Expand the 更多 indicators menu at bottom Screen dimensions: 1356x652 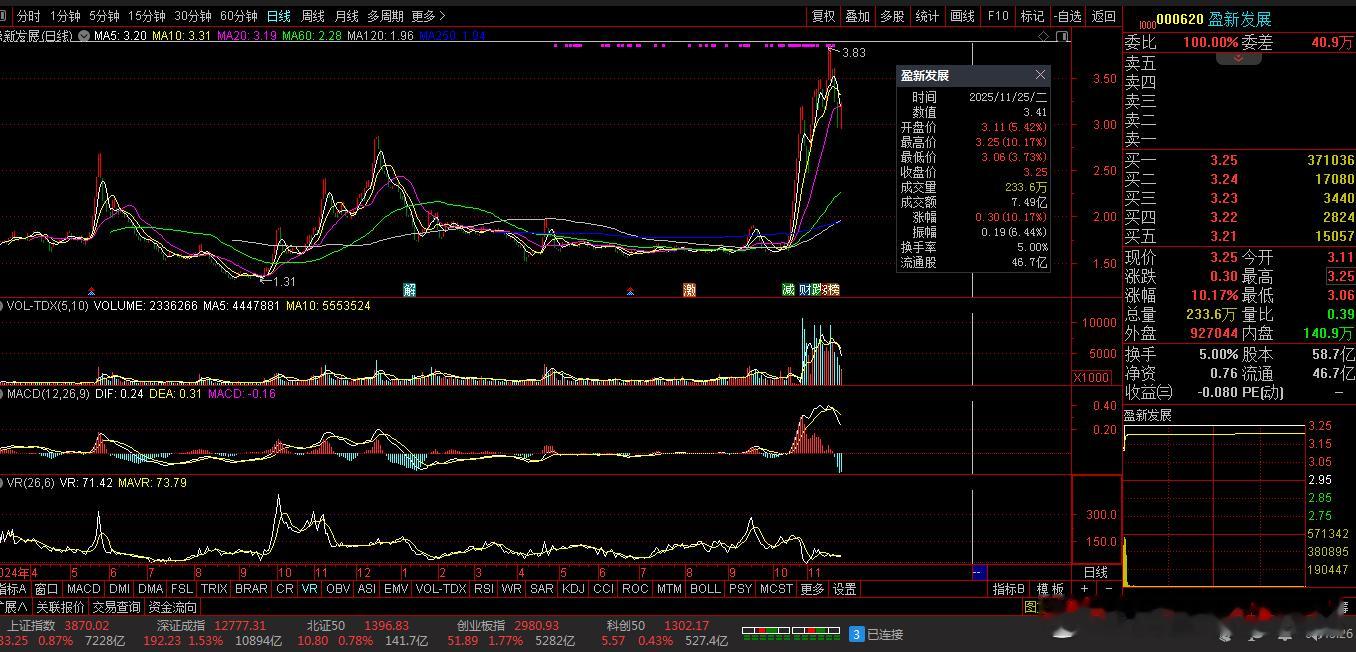click(812, 589)
